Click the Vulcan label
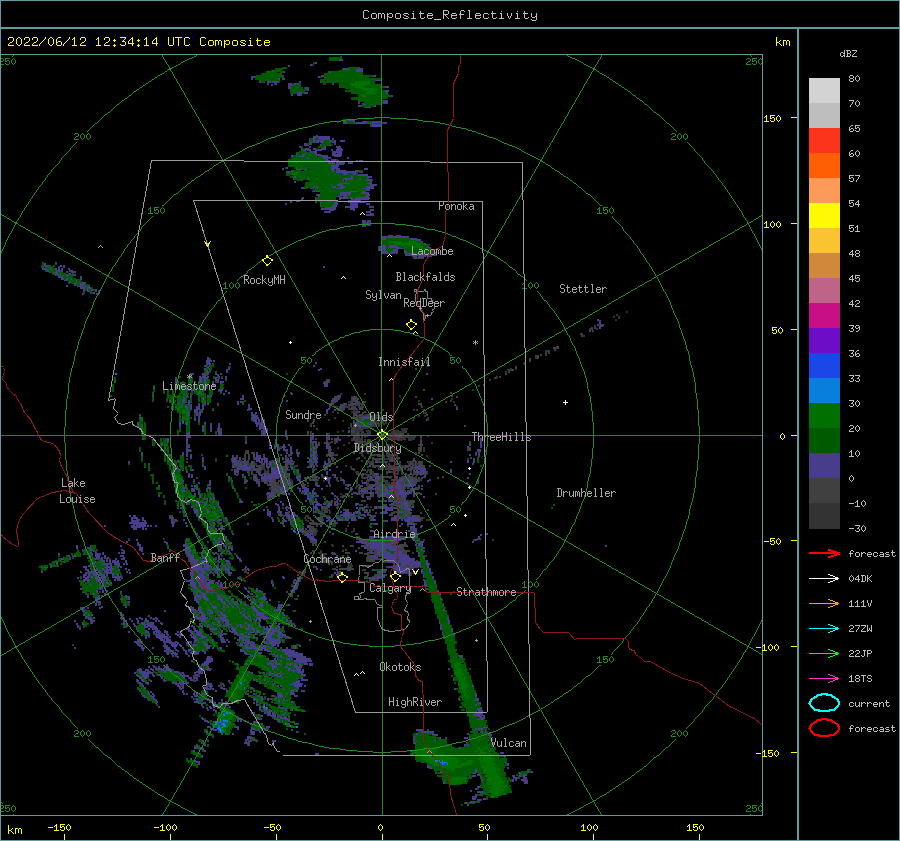Screen dimensions: 900x841 (509, 743)
